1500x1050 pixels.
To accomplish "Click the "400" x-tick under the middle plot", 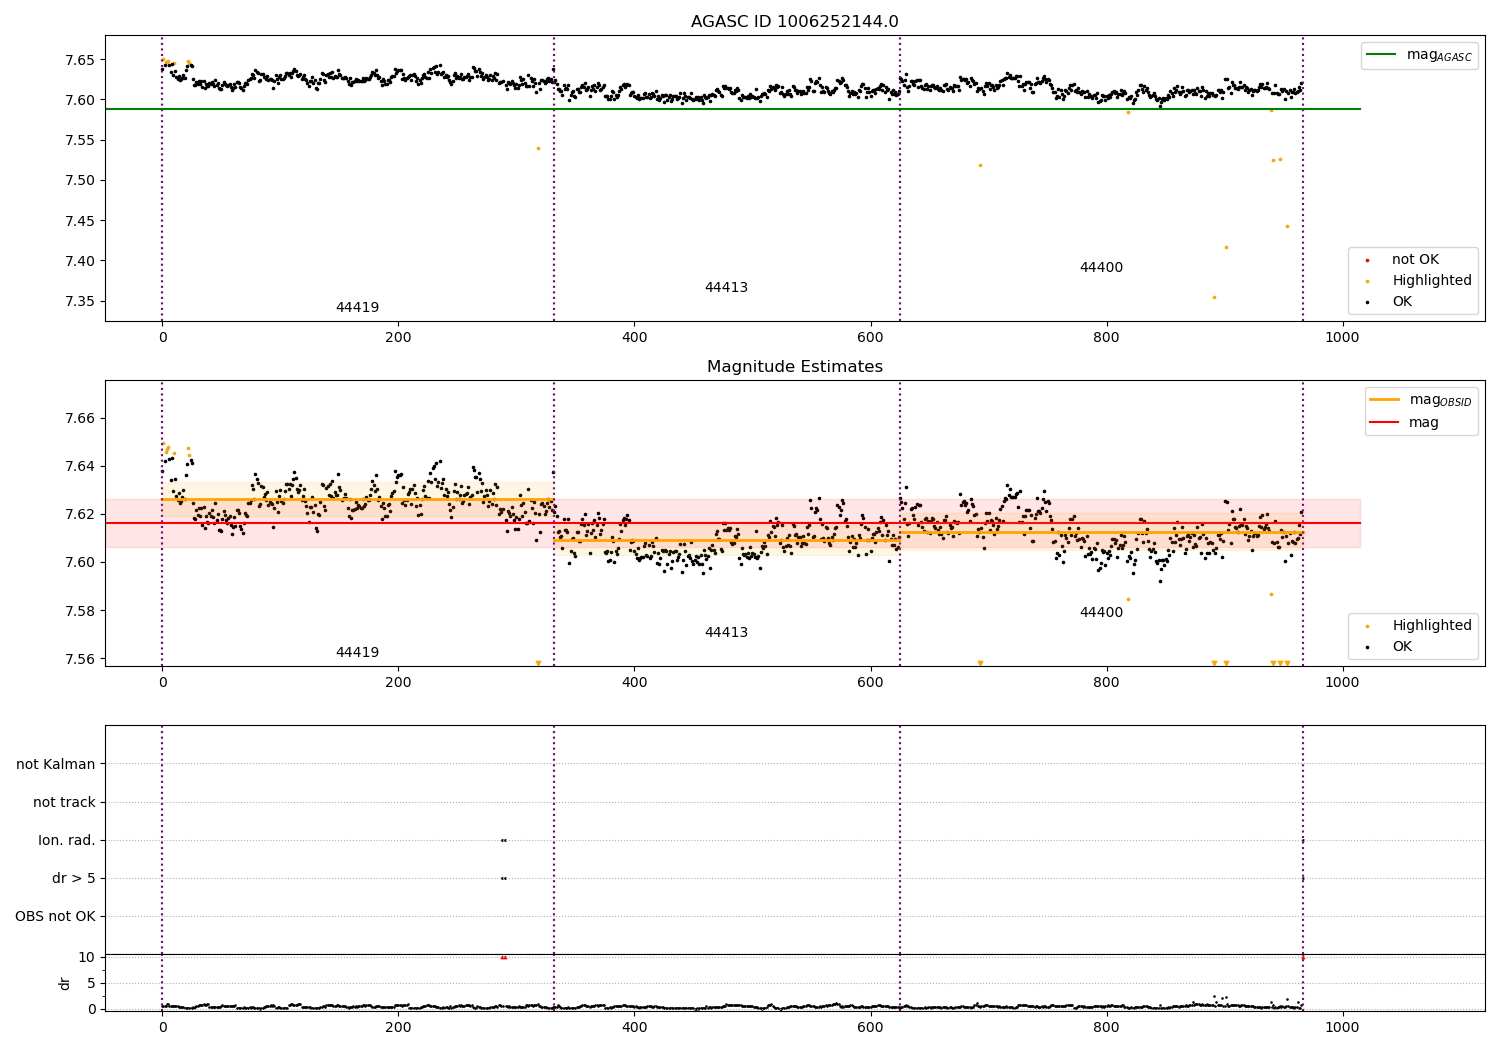I will (x=634, y=683).
